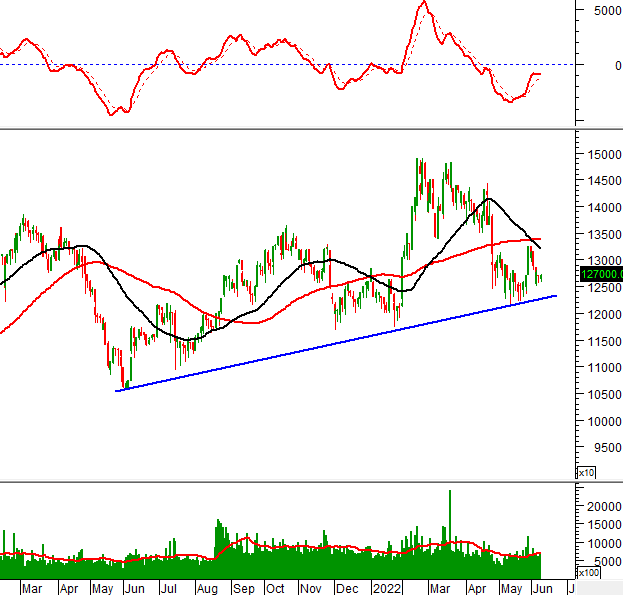Viewport: 623px width, 595px height.
Task: Click the current price tag 127000
Action: [x=598, y=274]
